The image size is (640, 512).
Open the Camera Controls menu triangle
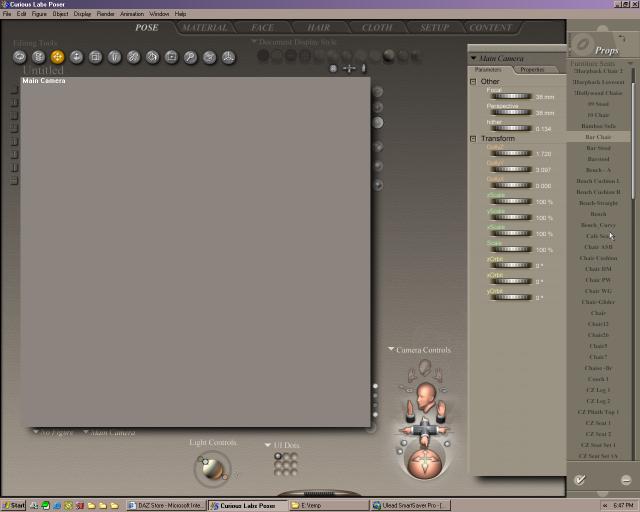pyautogui.click(x=391, y=349)
